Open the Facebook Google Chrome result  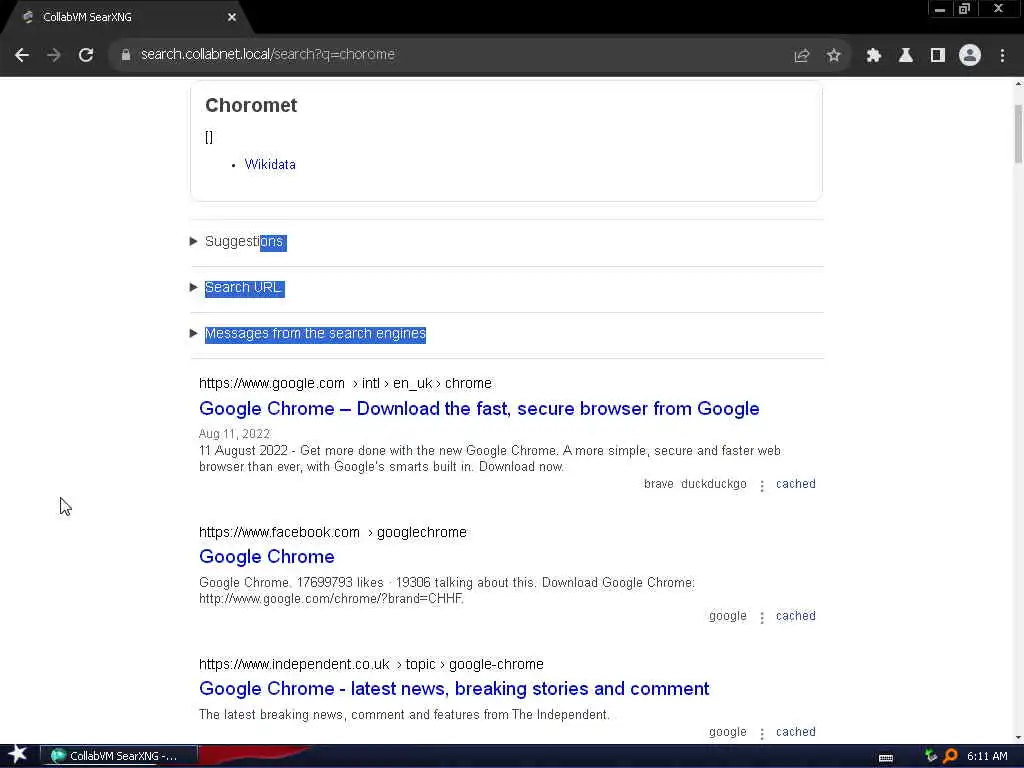[x=266, y=557]
